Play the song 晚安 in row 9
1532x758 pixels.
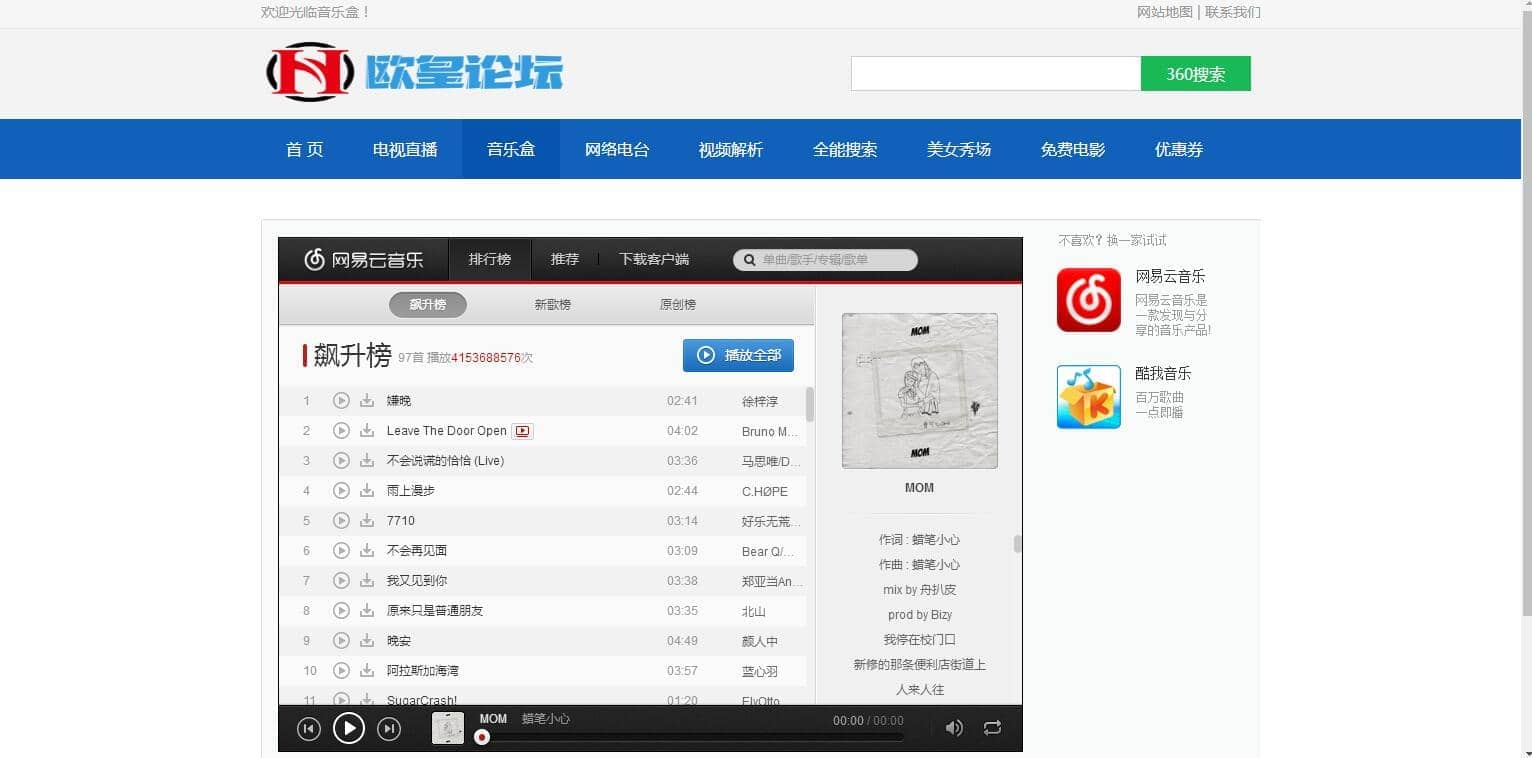(341, 641)
